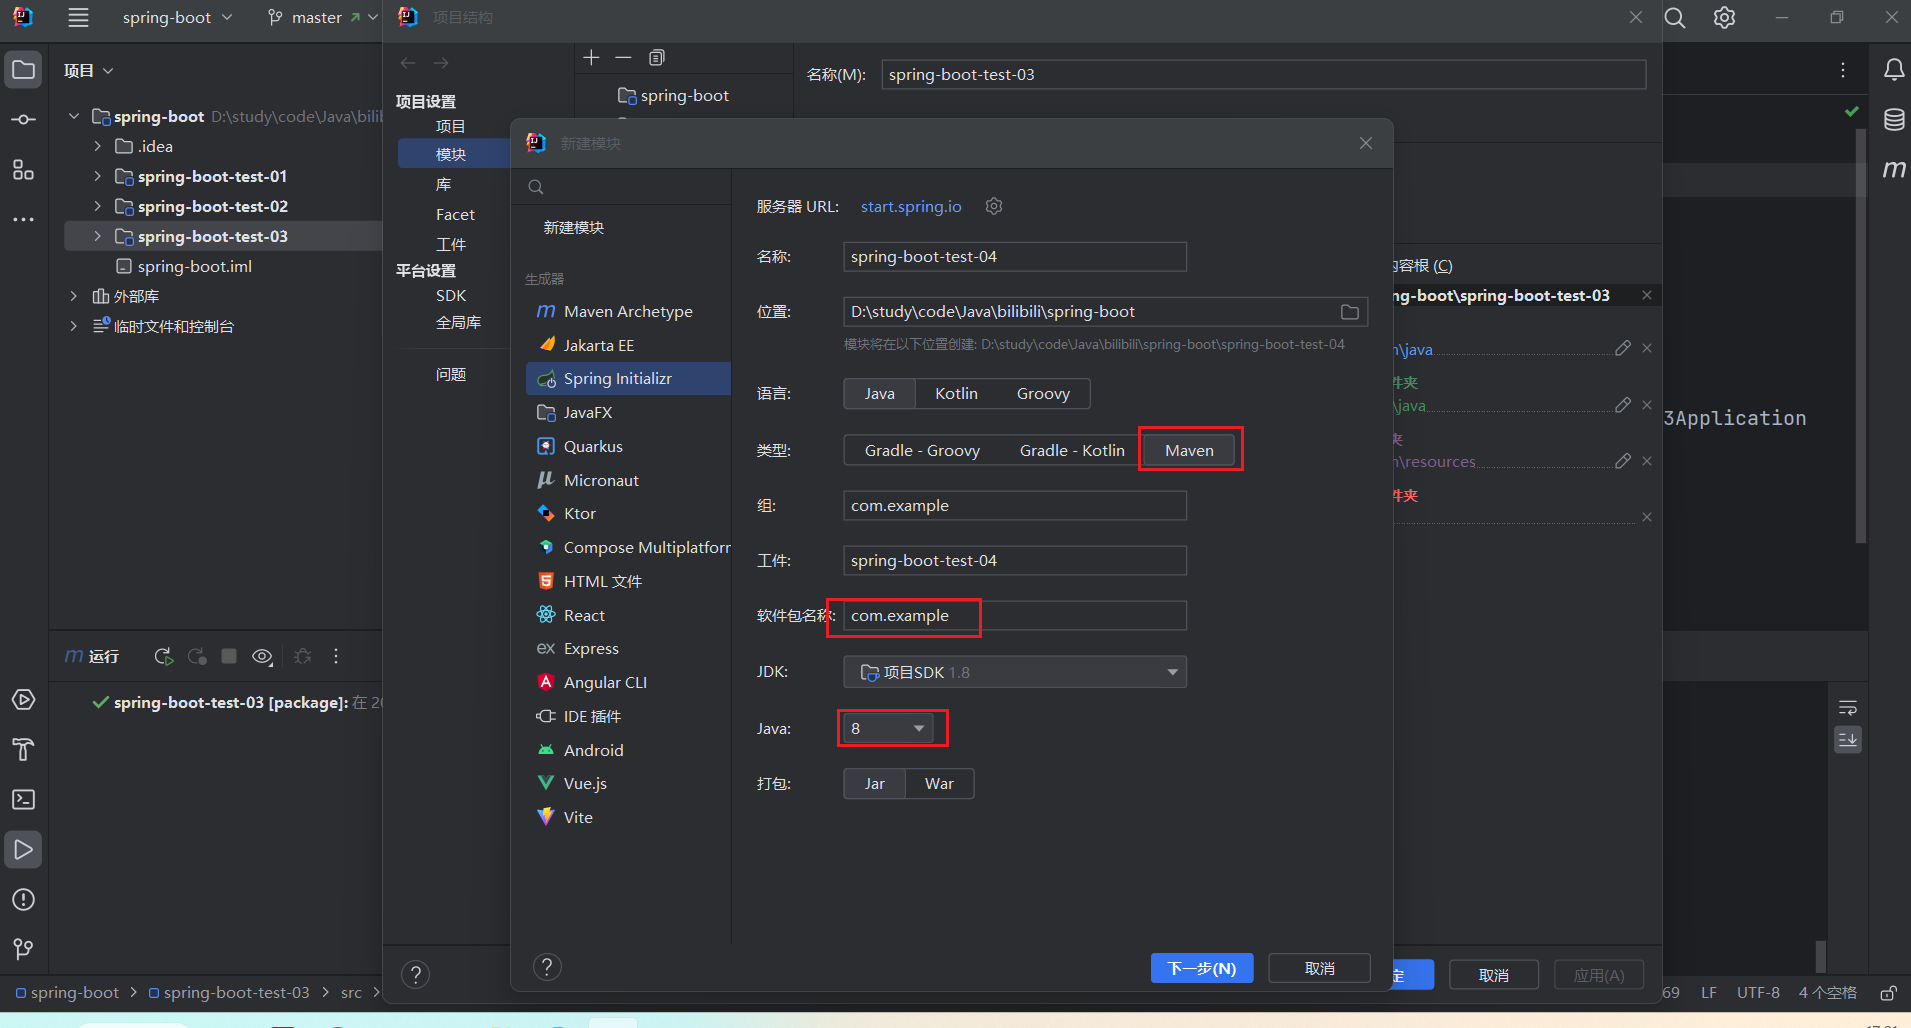Select Quarkus generator
1911x1028 pixels.
[x=628, y=446]
